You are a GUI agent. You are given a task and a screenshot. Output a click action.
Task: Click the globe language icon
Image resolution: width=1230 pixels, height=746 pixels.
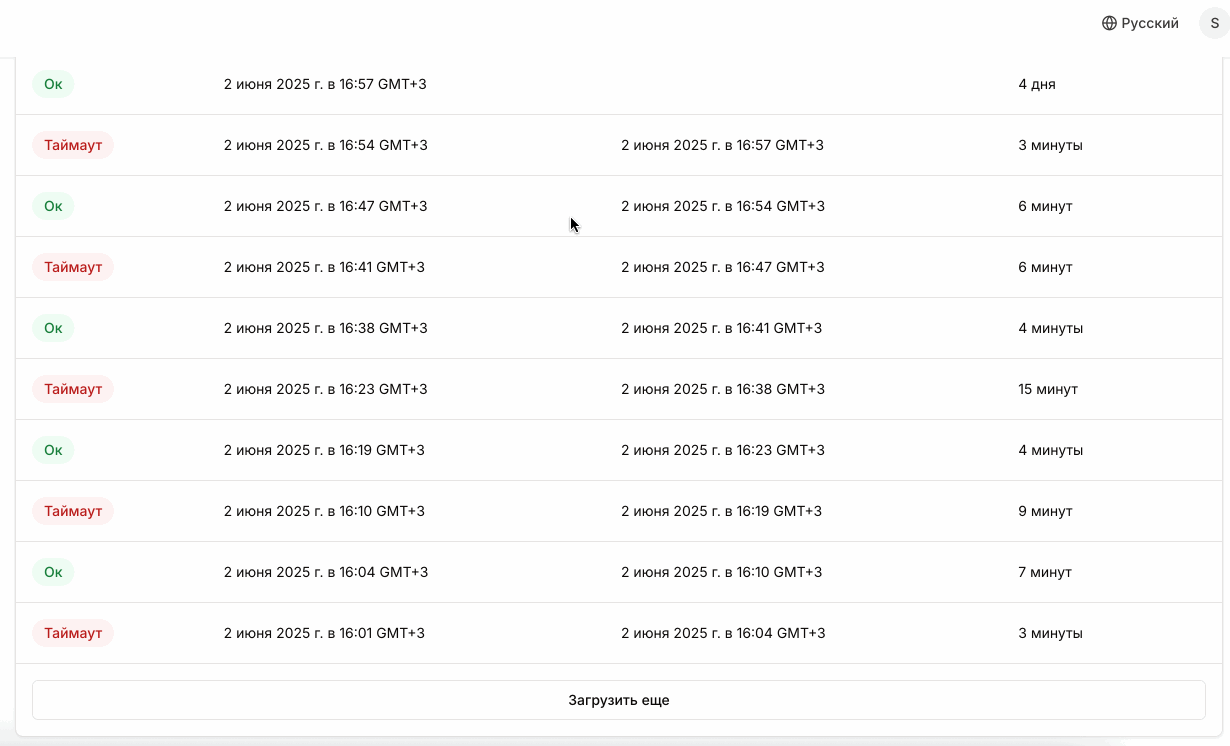[x=1109, y=23]
